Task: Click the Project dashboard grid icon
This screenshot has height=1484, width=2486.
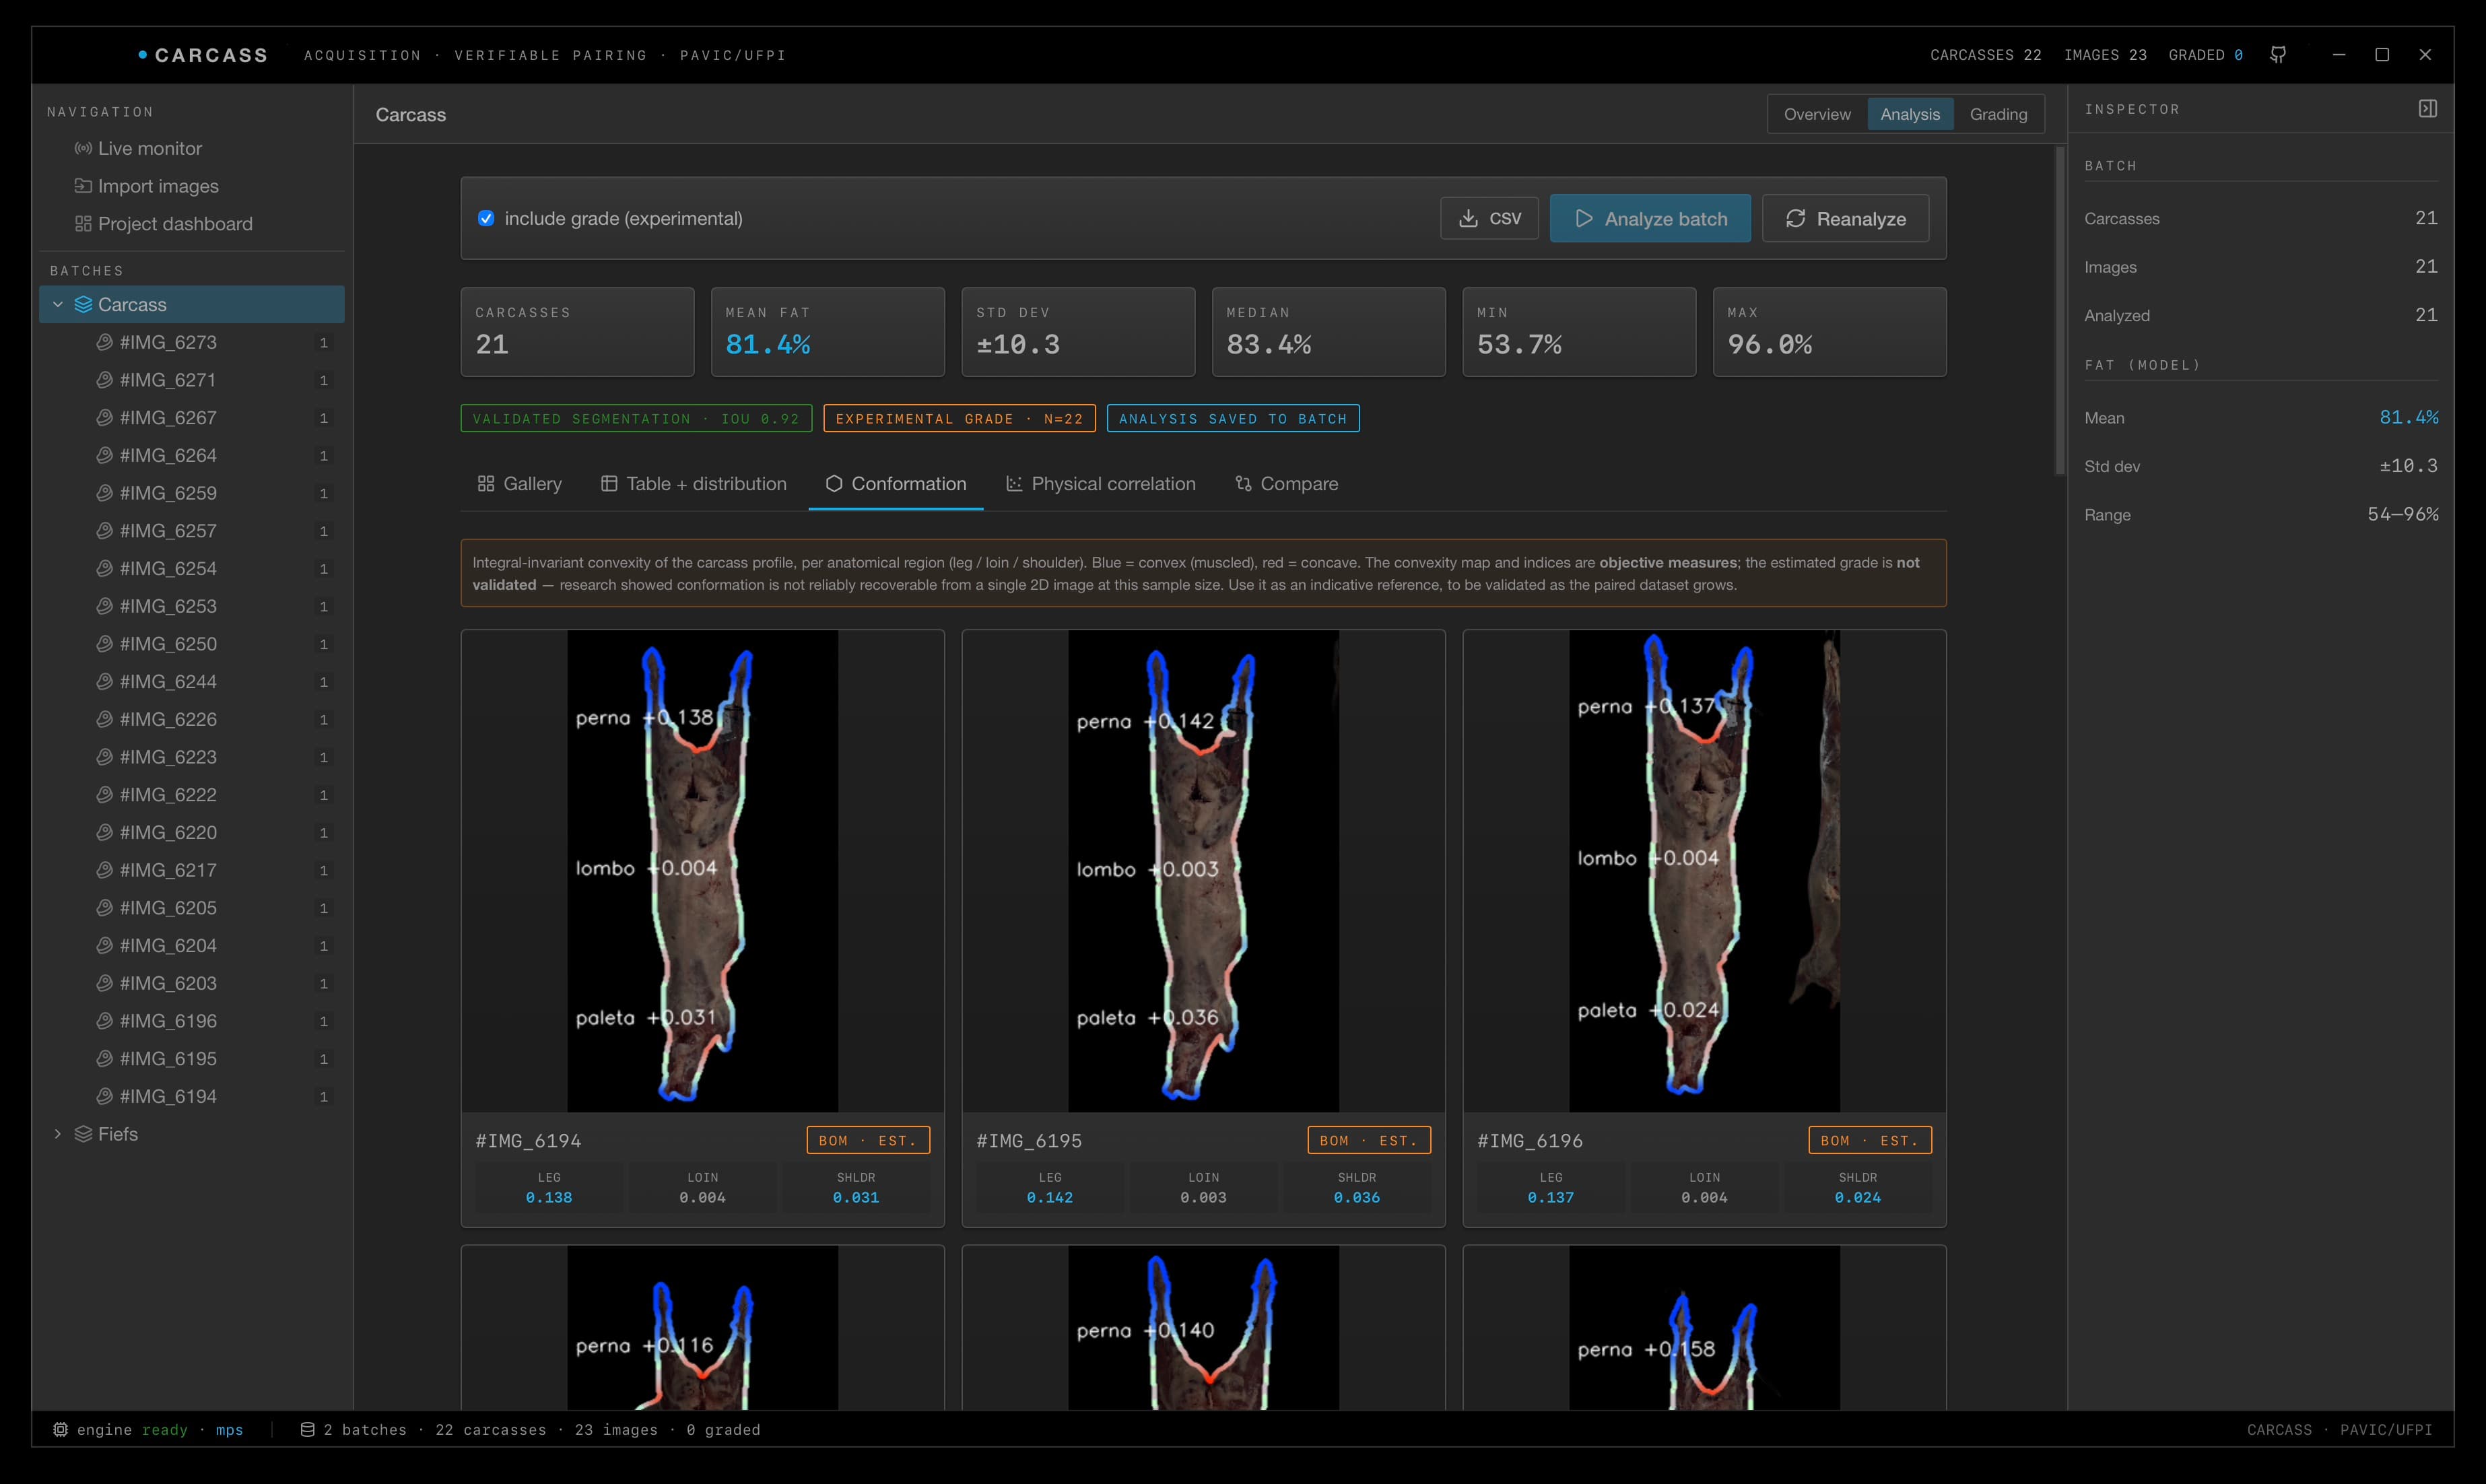Action: [83, 224]
